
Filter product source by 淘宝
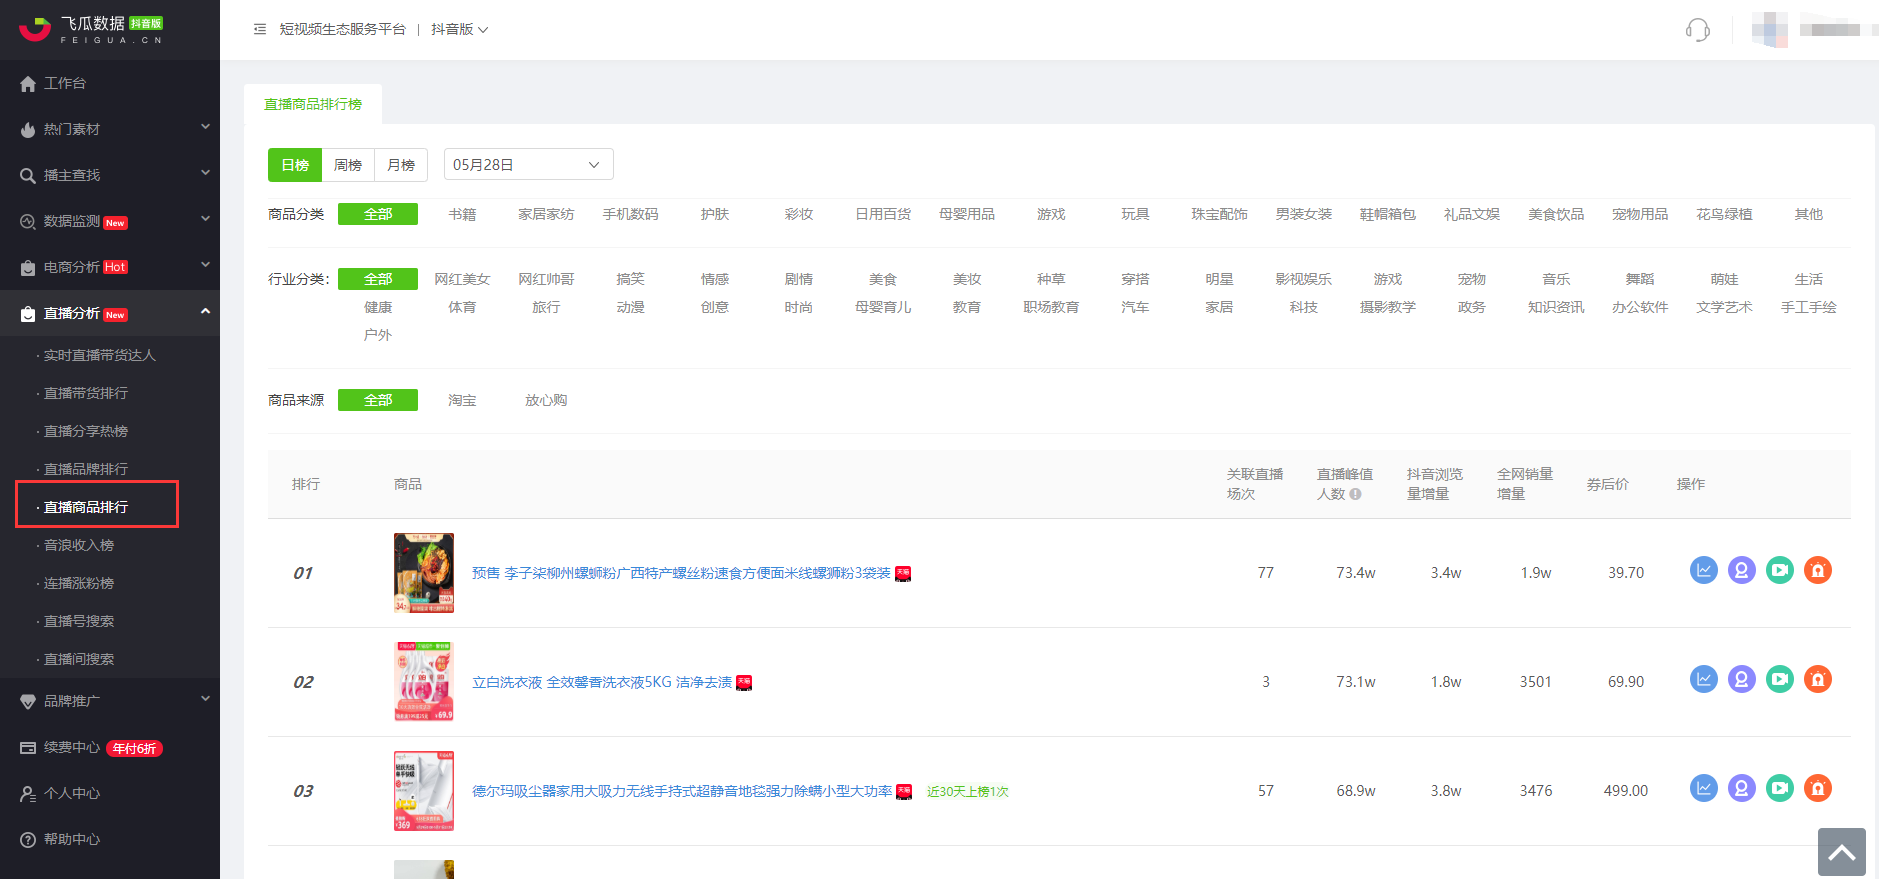coord(462,400)
